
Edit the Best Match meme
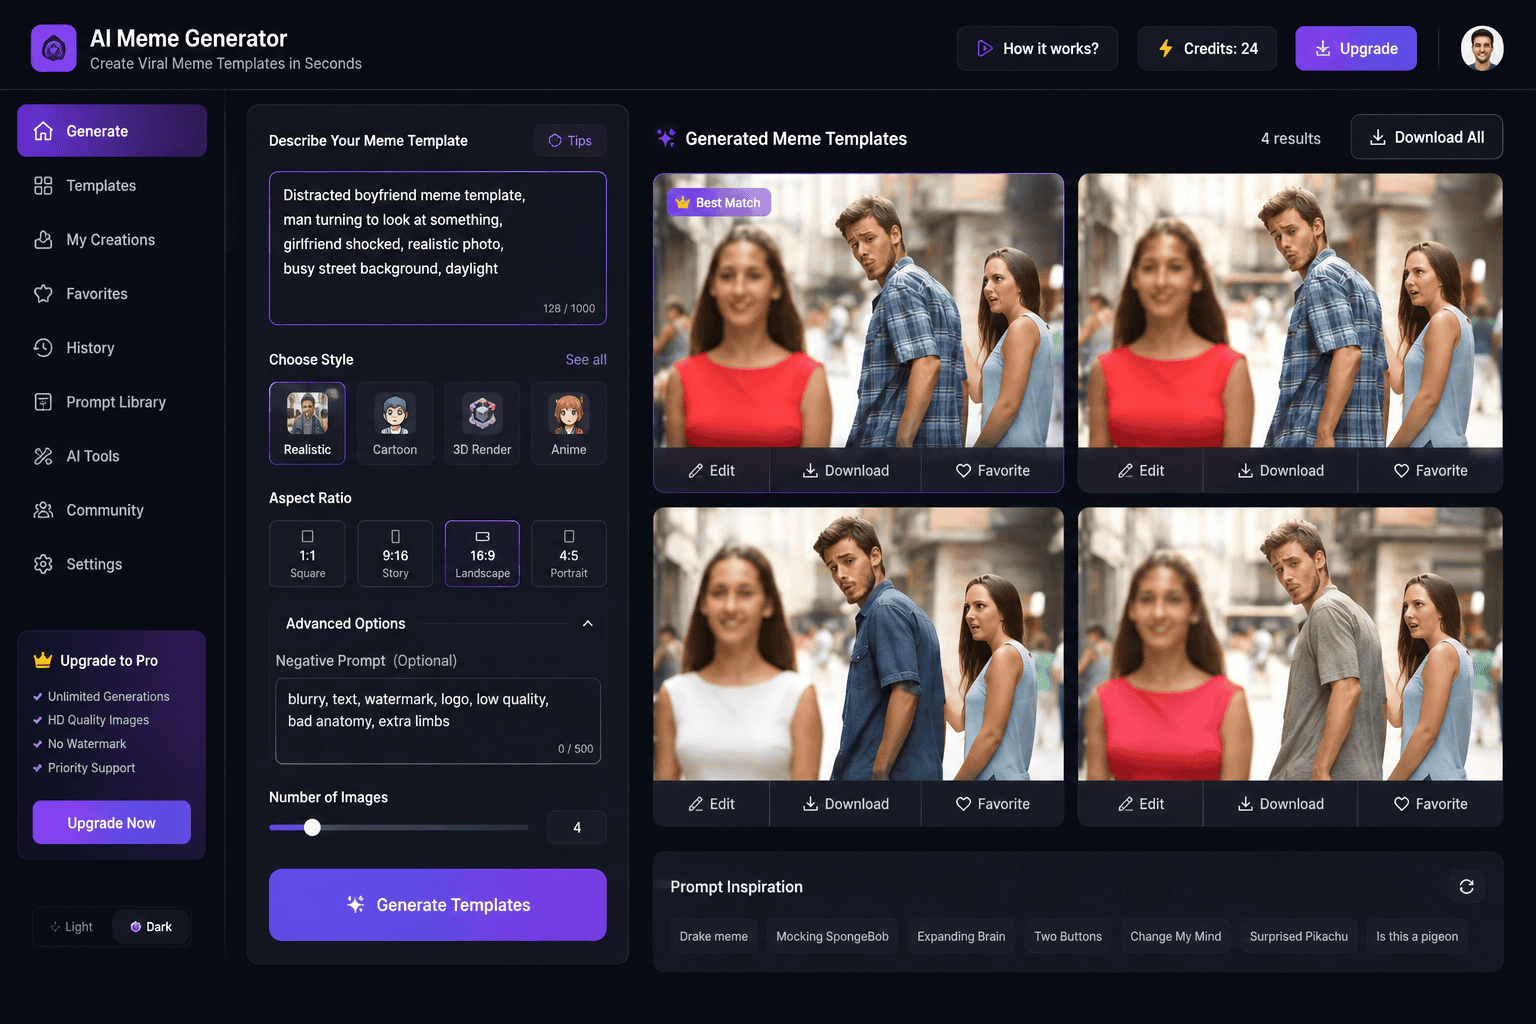(712, 471)
